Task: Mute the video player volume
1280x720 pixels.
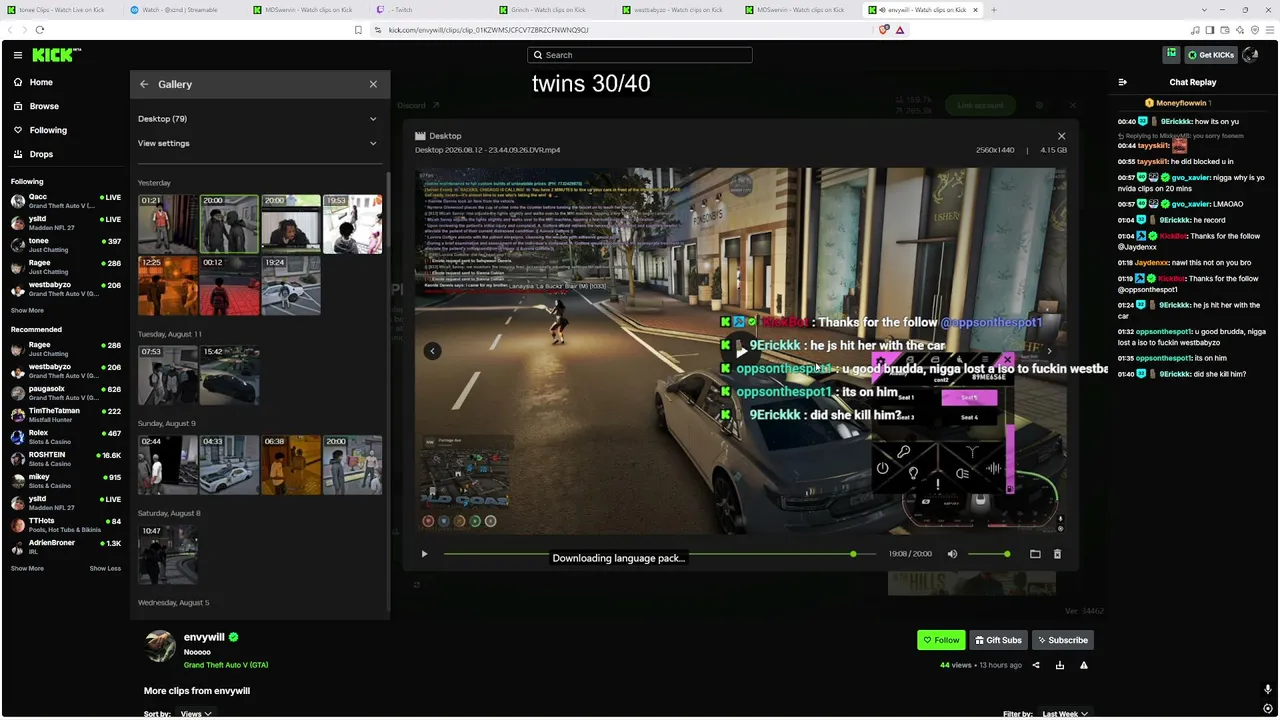Action: 952,554
